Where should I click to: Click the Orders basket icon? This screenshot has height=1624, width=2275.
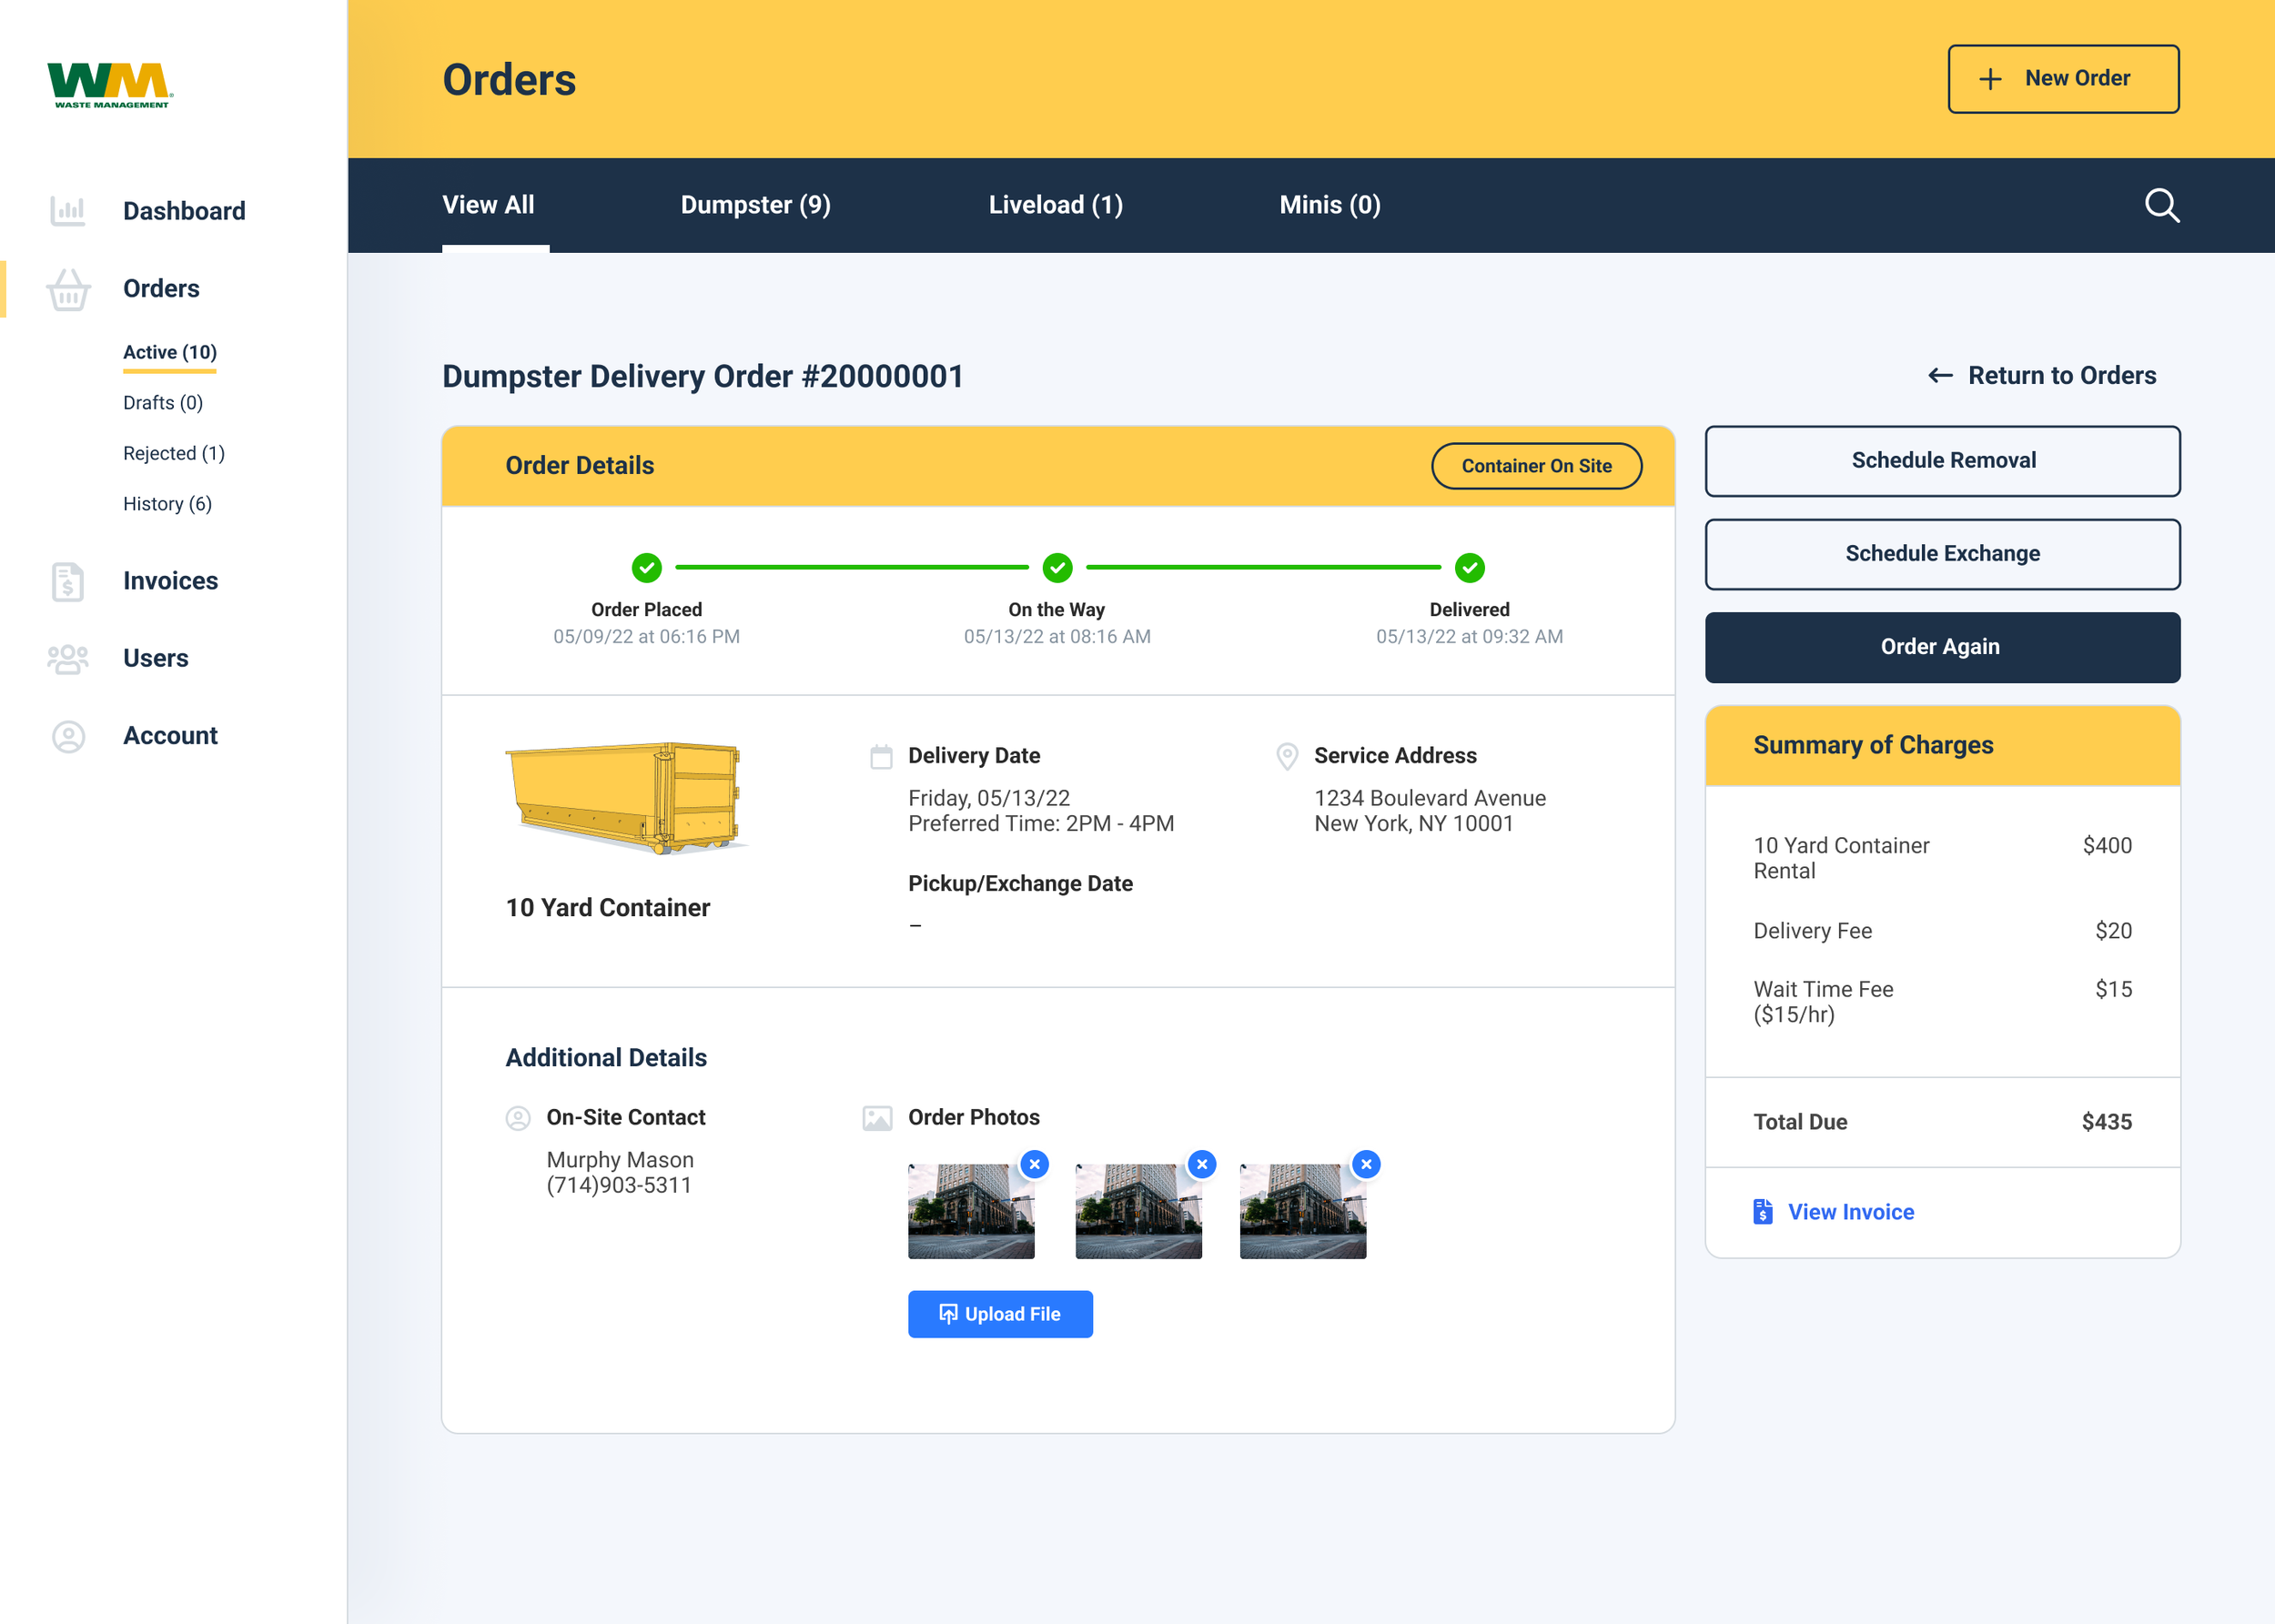coord(68,290)
